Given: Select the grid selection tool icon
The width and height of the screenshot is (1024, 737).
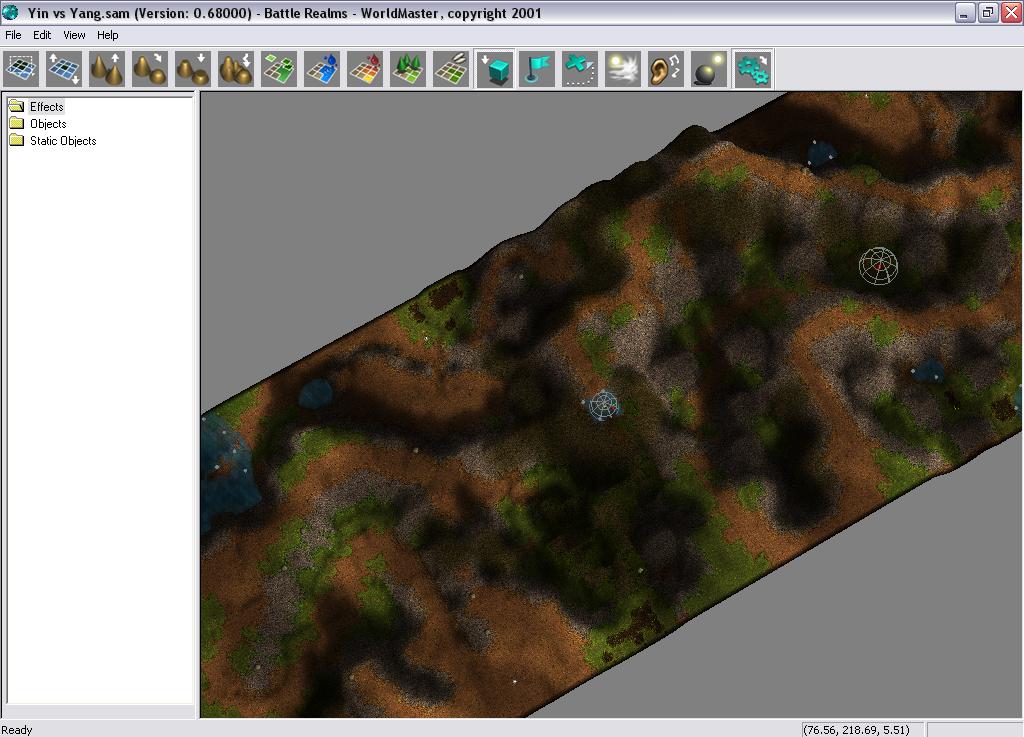Looking at the screenshot, I should click(21, 69).
